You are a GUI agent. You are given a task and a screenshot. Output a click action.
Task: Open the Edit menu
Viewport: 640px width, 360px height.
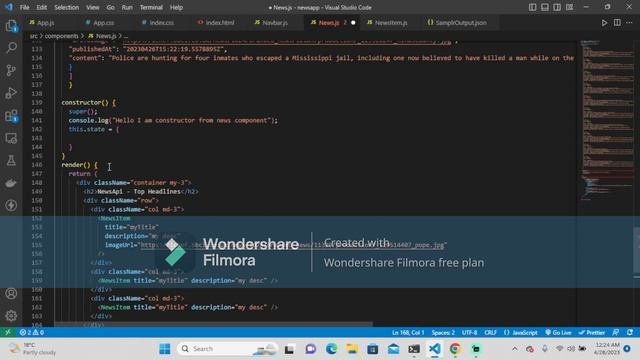pos(42,7)
